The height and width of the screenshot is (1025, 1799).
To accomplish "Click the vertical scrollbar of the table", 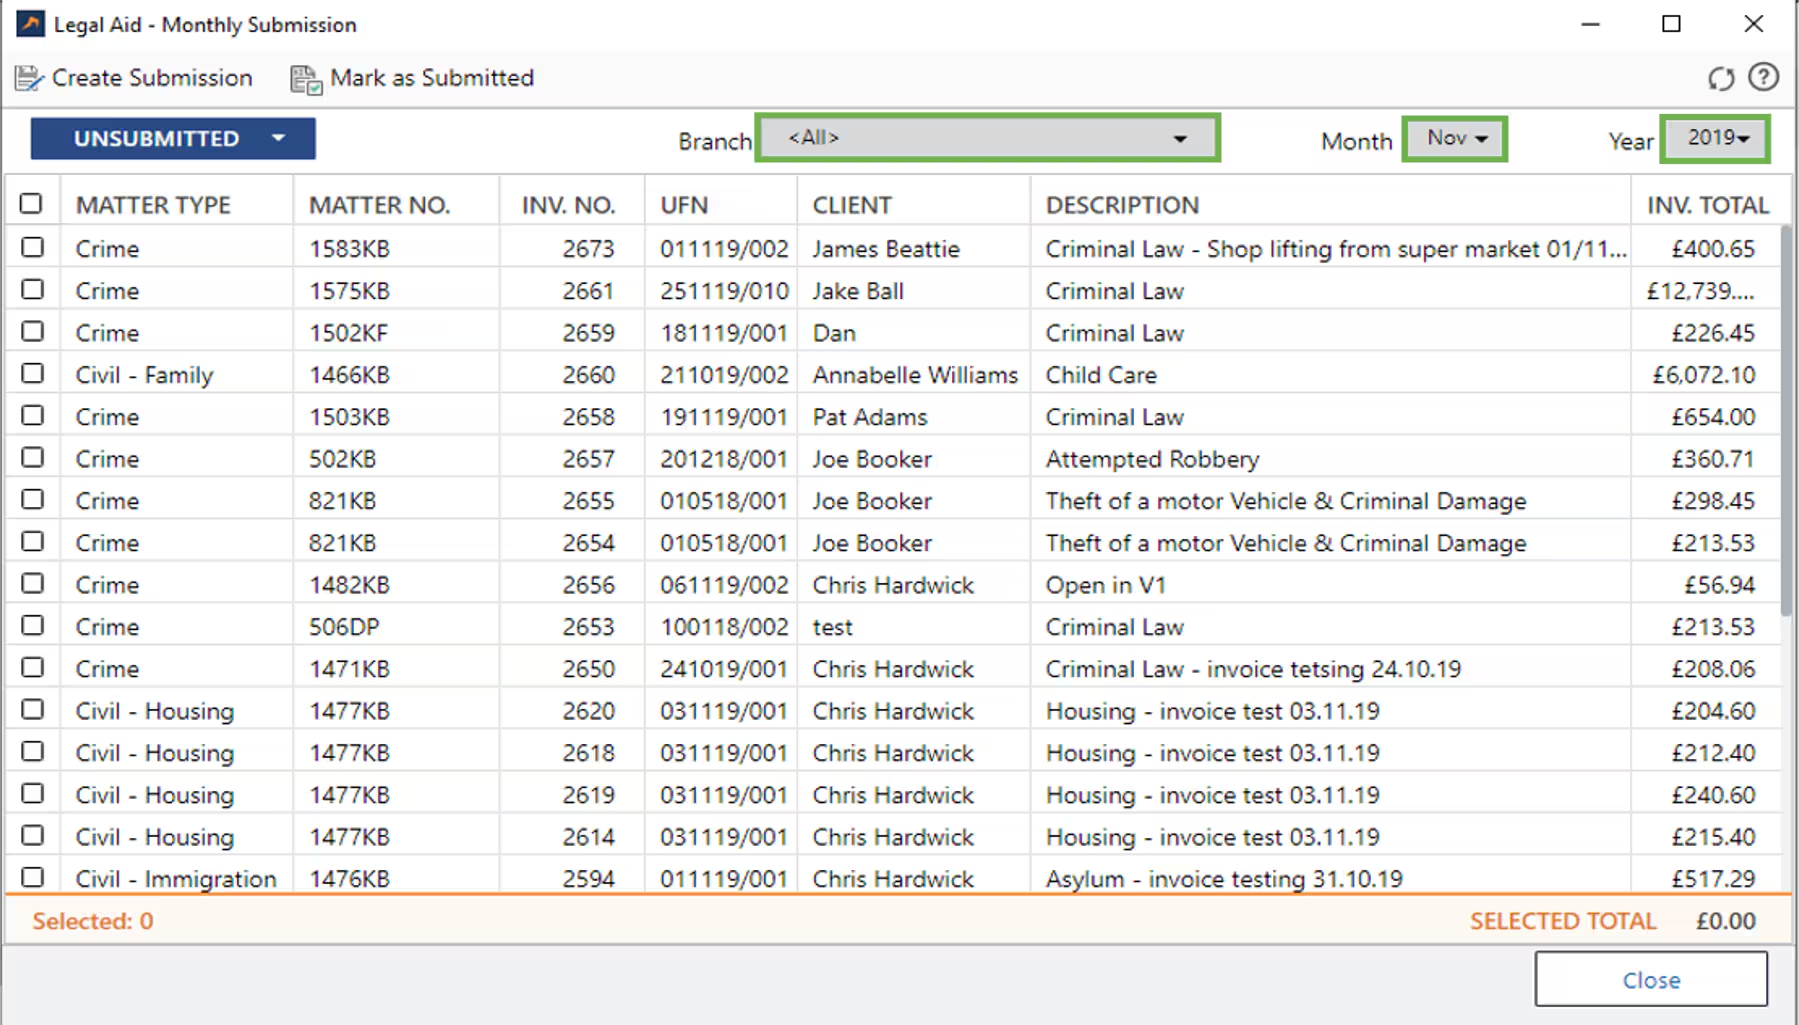I will coord(1786,420).
